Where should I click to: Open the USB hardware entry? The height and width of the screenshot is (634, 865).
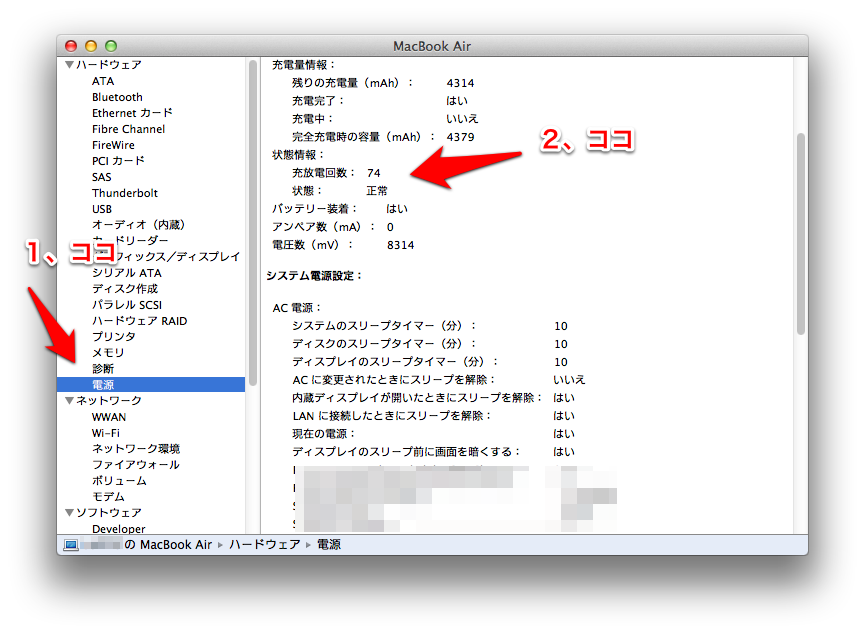point(102,209)
